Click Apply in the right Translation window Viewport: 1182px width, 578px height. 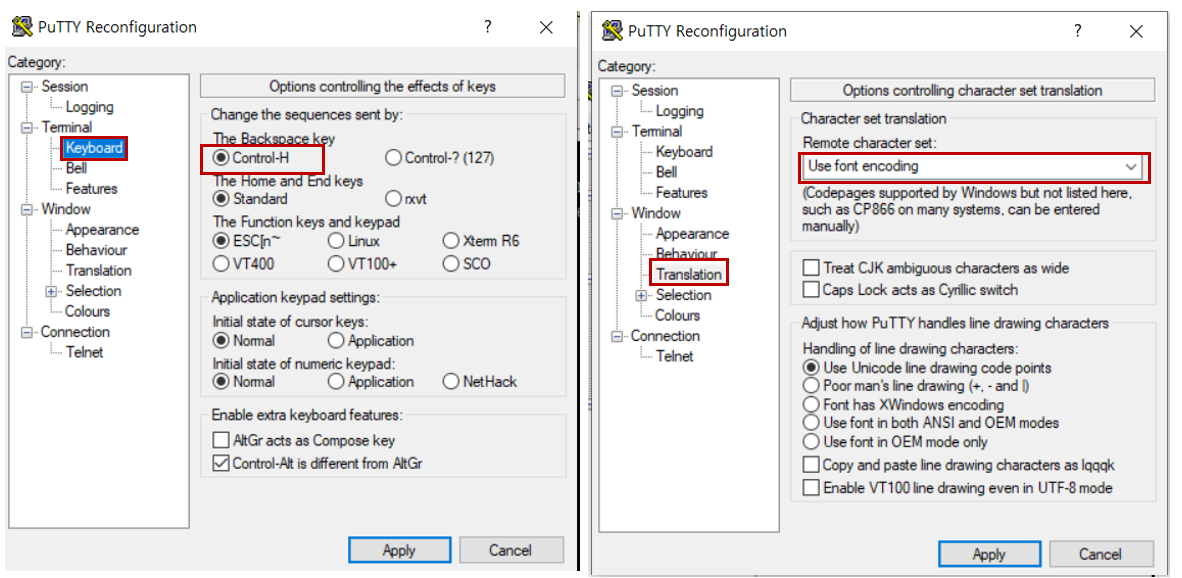pos(989,554)
